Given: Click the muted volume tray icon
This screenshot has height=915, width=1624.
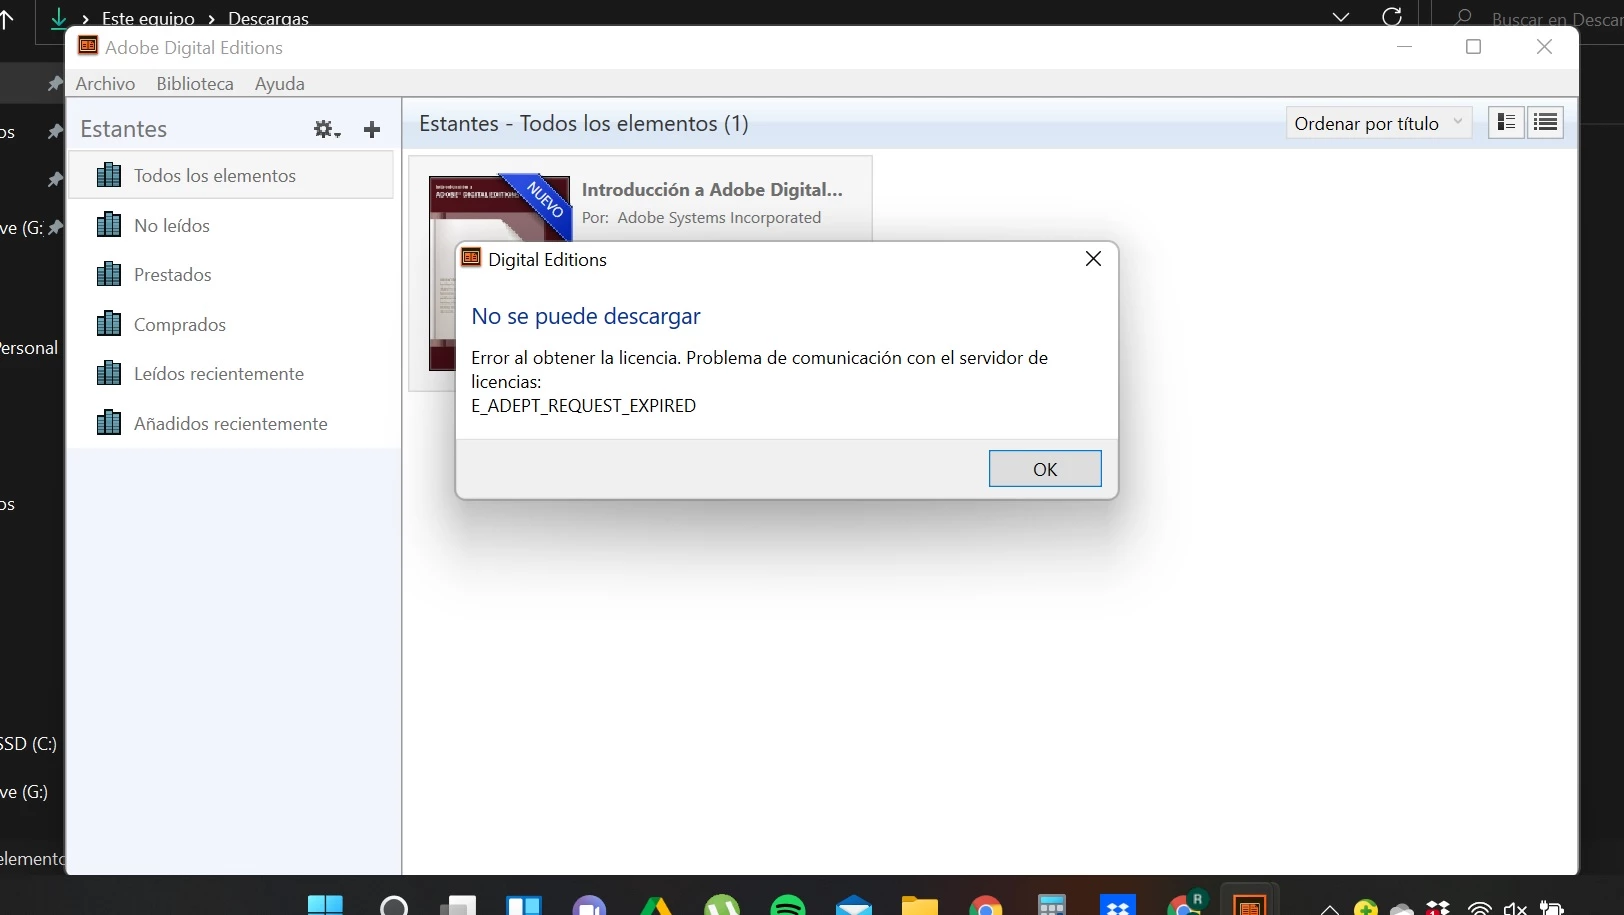Looking at the screenshot, I should [1515, 908].
